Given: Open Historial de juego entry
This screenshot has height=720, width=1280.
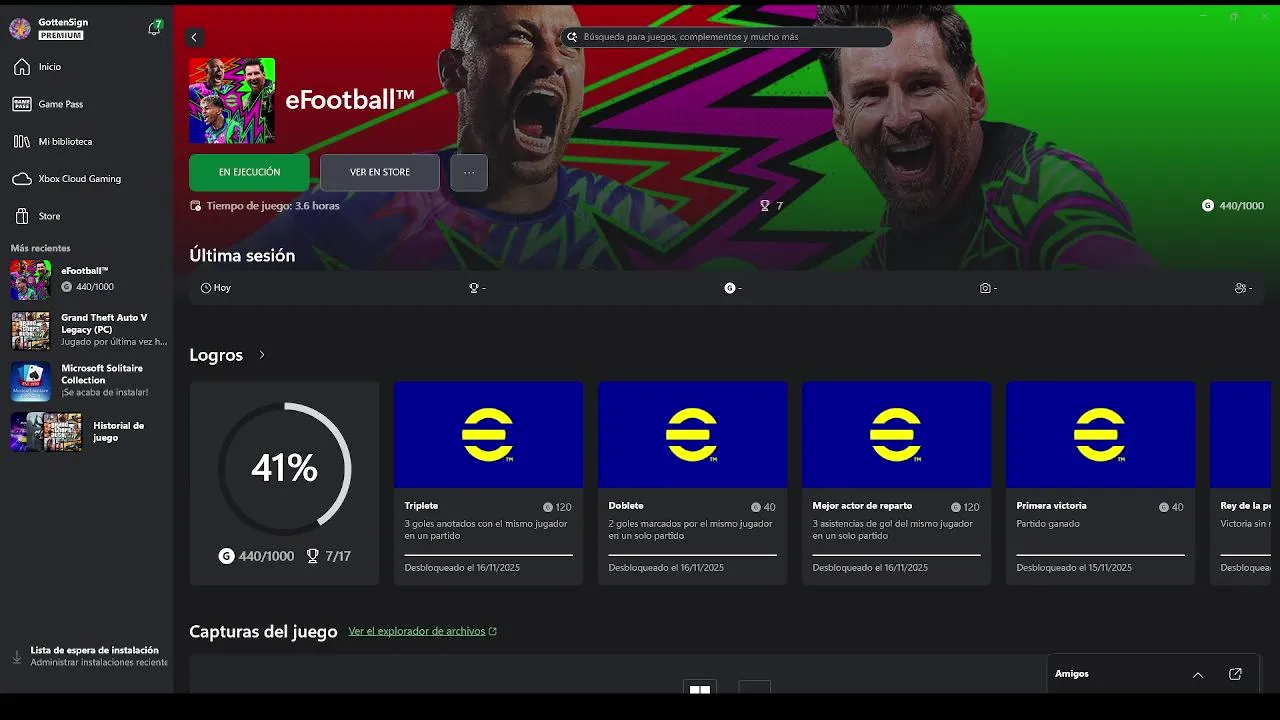Looking at the screenshot, I should point(87,432).
